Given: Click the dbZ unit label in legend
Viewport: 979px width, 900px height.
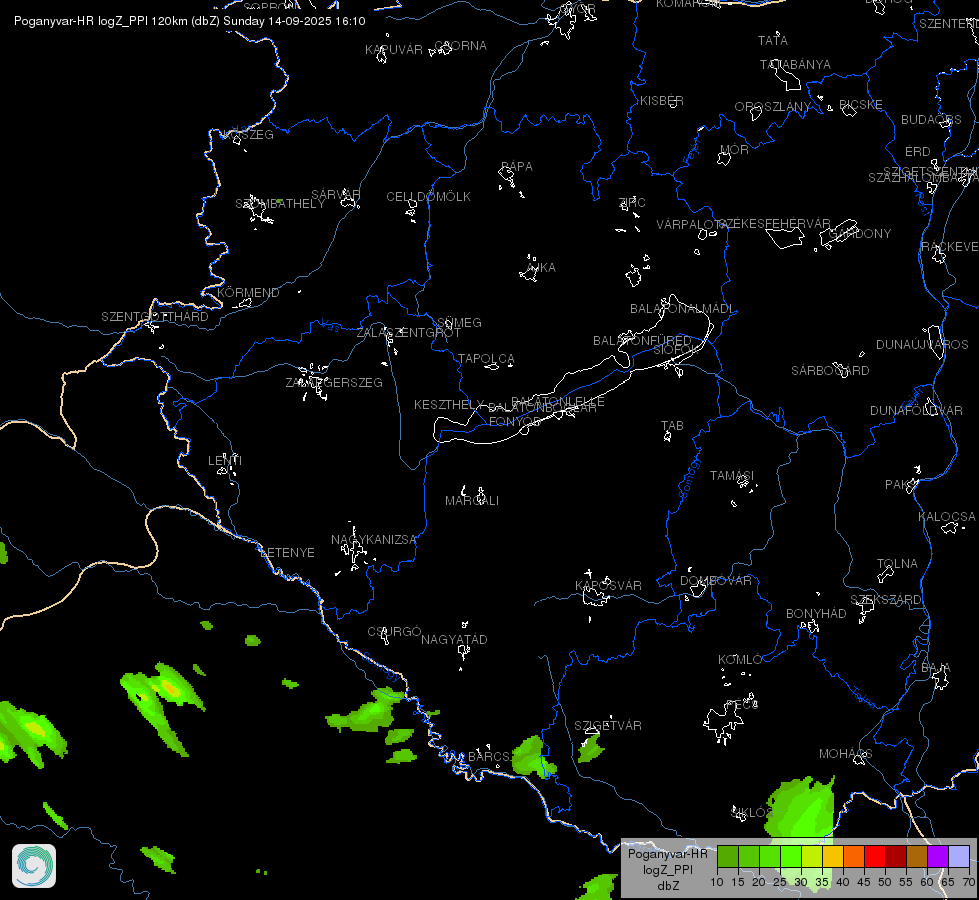Looking at the screenshot, I should (x=667, y=886).
